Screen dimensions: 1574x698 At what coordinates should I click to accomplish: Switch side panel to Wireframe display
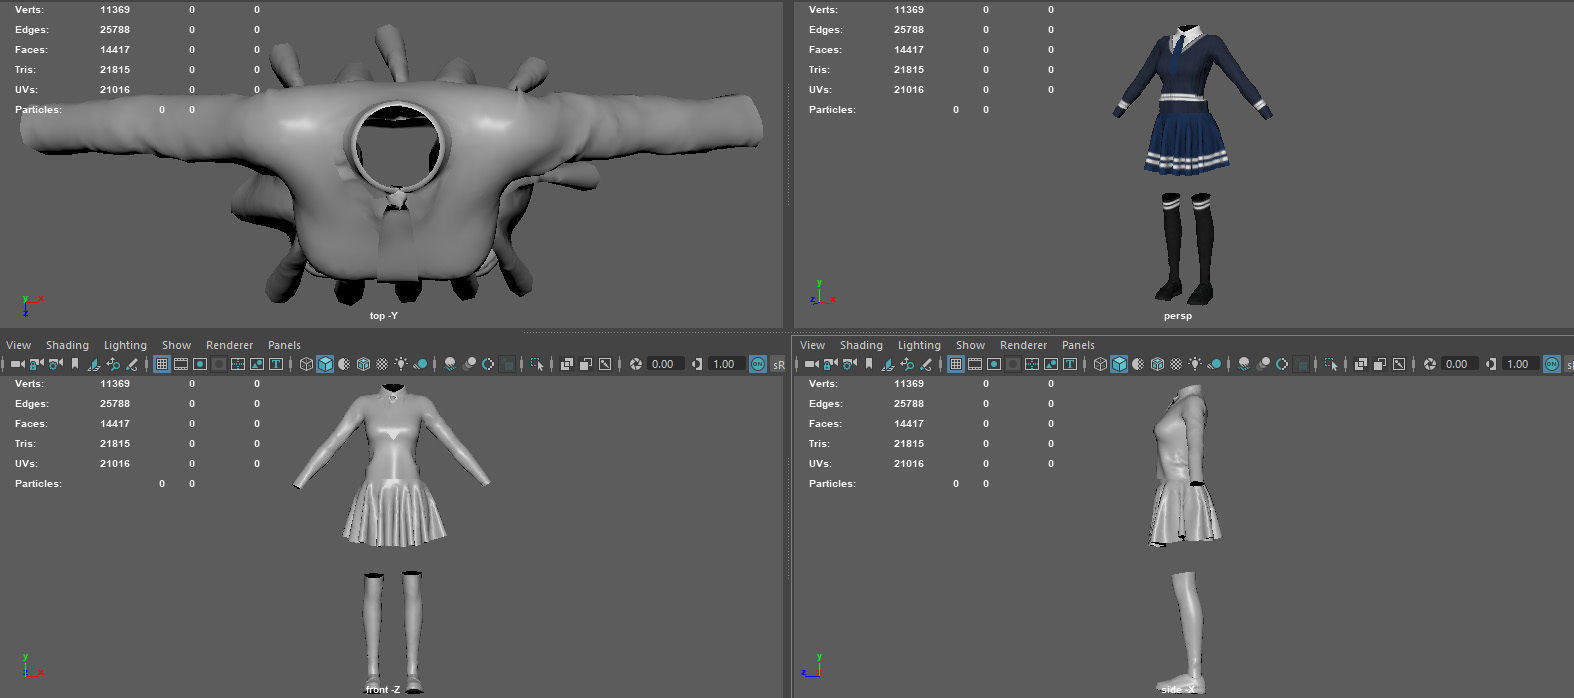(x=1100, y=364)
